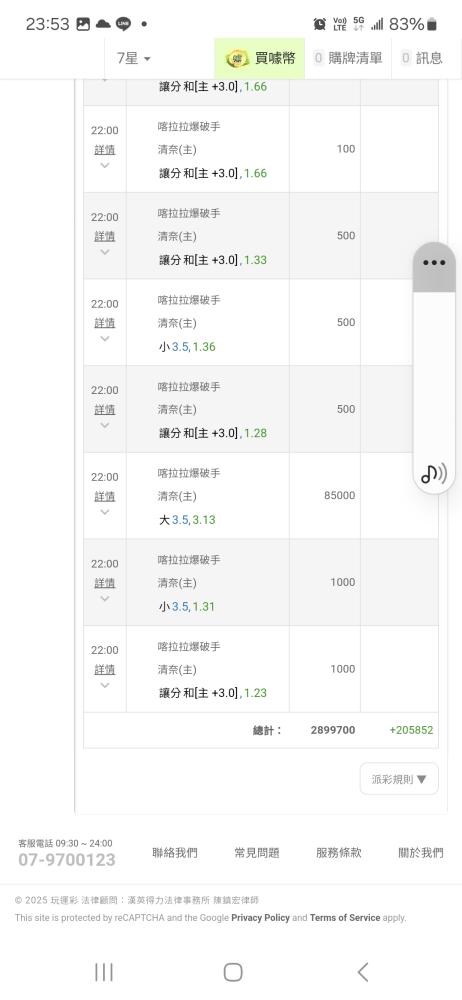
Task: Expand chevron under 詳情 for 85000 bet
Action: (105, 511)
